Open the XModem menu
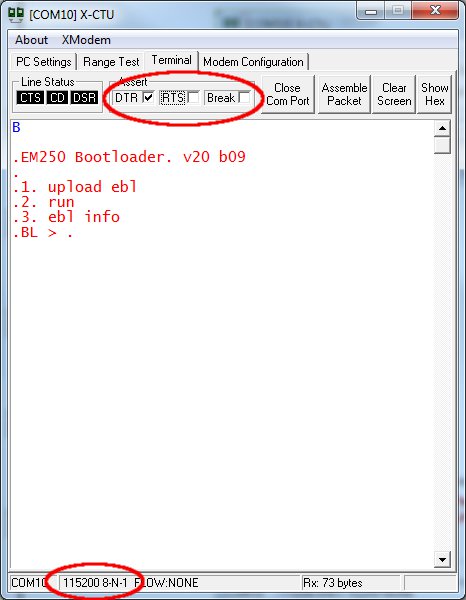This screenshot has width=466, height=600. tap(86, 40)
